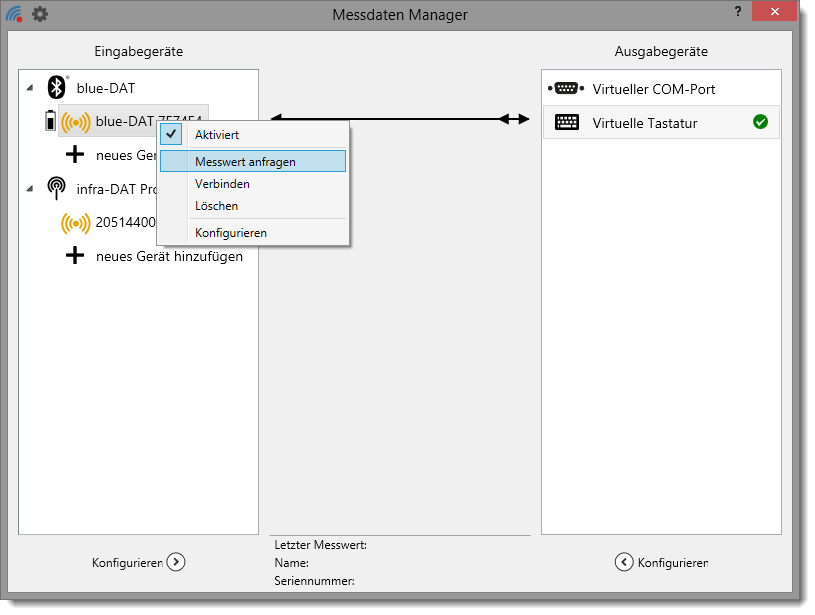Choose Löschen in the context menu
This screenshot has height=615, width=815.
click(x=216, y=206)
